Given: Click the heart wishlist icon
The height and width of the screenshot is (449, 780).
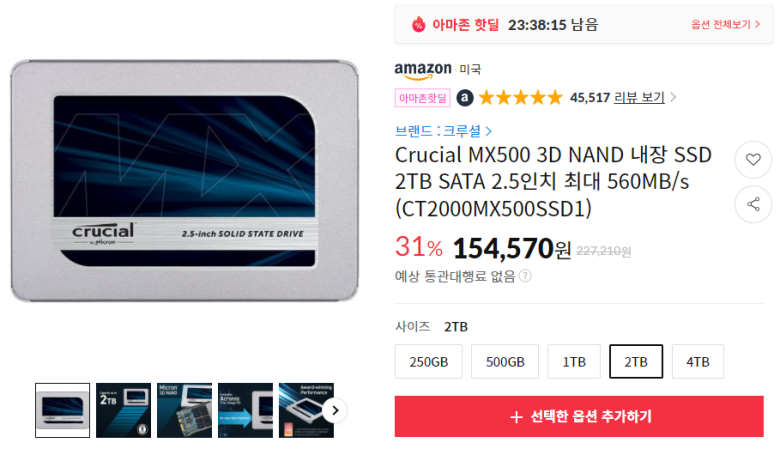Looking at the screenshot, I should pos(753,160).
